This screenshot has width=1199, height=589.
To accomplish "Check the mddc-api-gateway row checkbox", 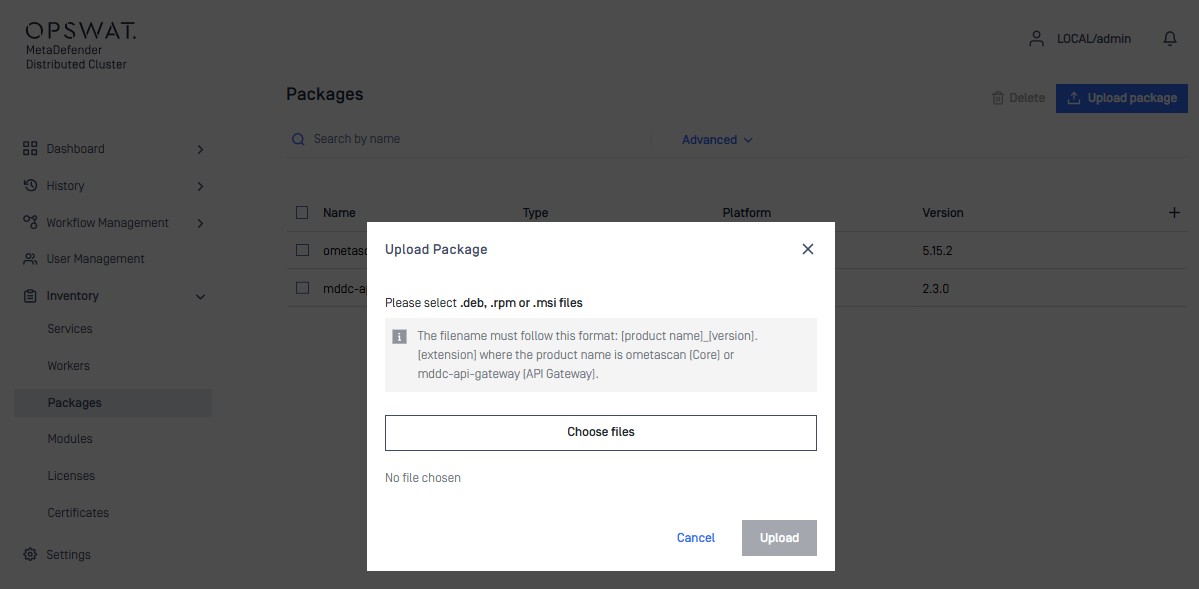I will pyautogui.click(x=302, y=288).
